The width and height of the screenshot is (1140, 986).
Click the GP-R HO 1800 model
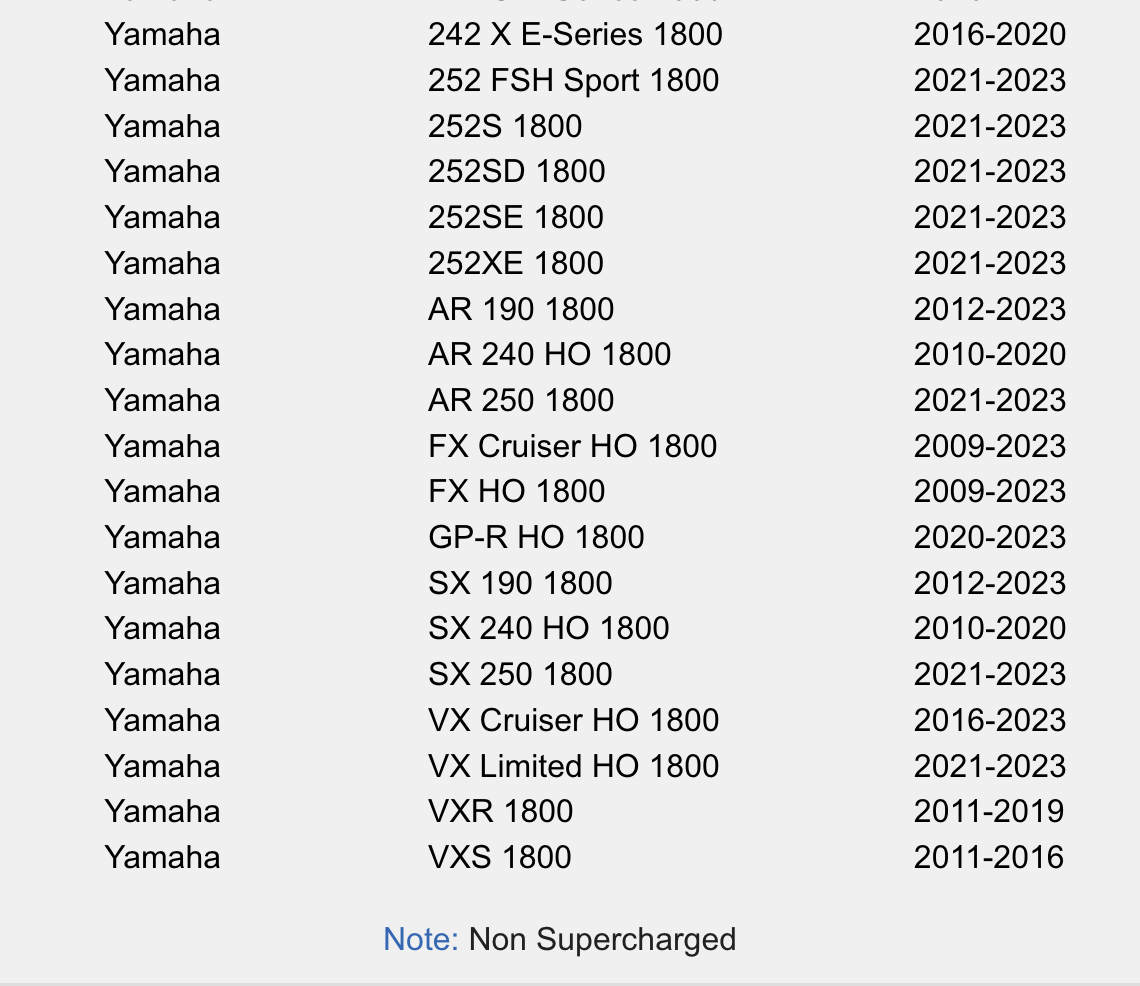536,538
